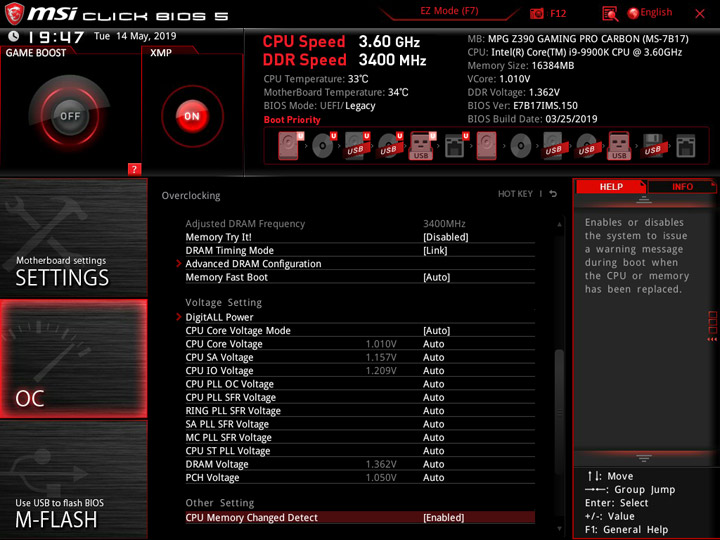Open the BIOS search icon
The height and width of the screenshot is (540, 720).
[x=610, y=14]
